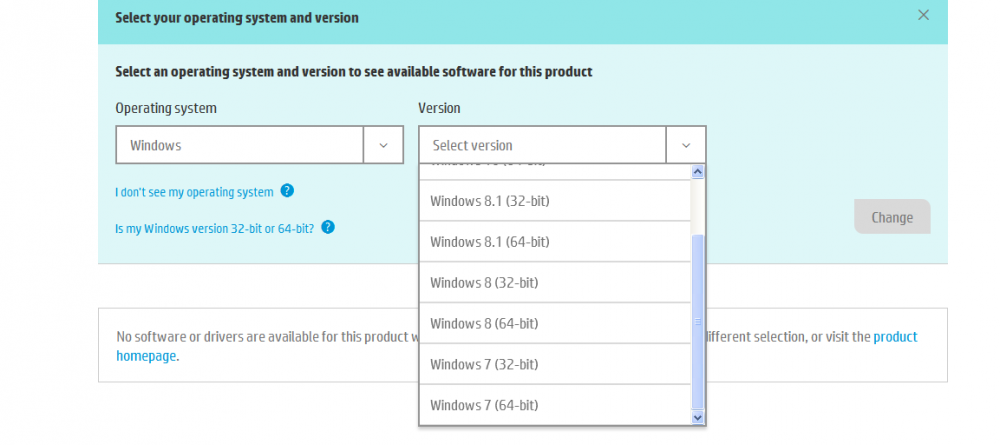This screenshot has width=1000, height=445.
Task: Open "I don't see my operating system" link
Action: click(x=194, y=192)
